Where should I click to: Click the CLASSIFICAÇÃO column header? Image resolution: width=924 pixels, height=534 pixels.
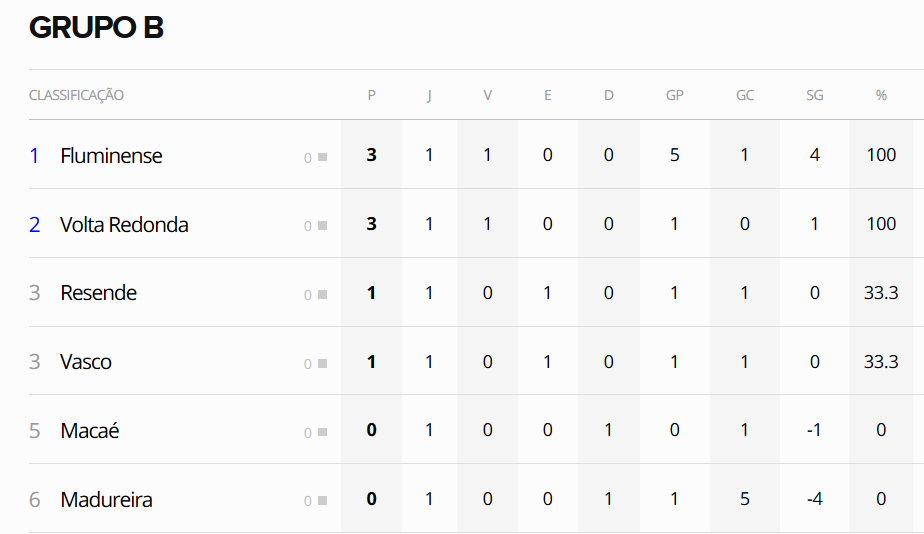[x=76, y=96]
